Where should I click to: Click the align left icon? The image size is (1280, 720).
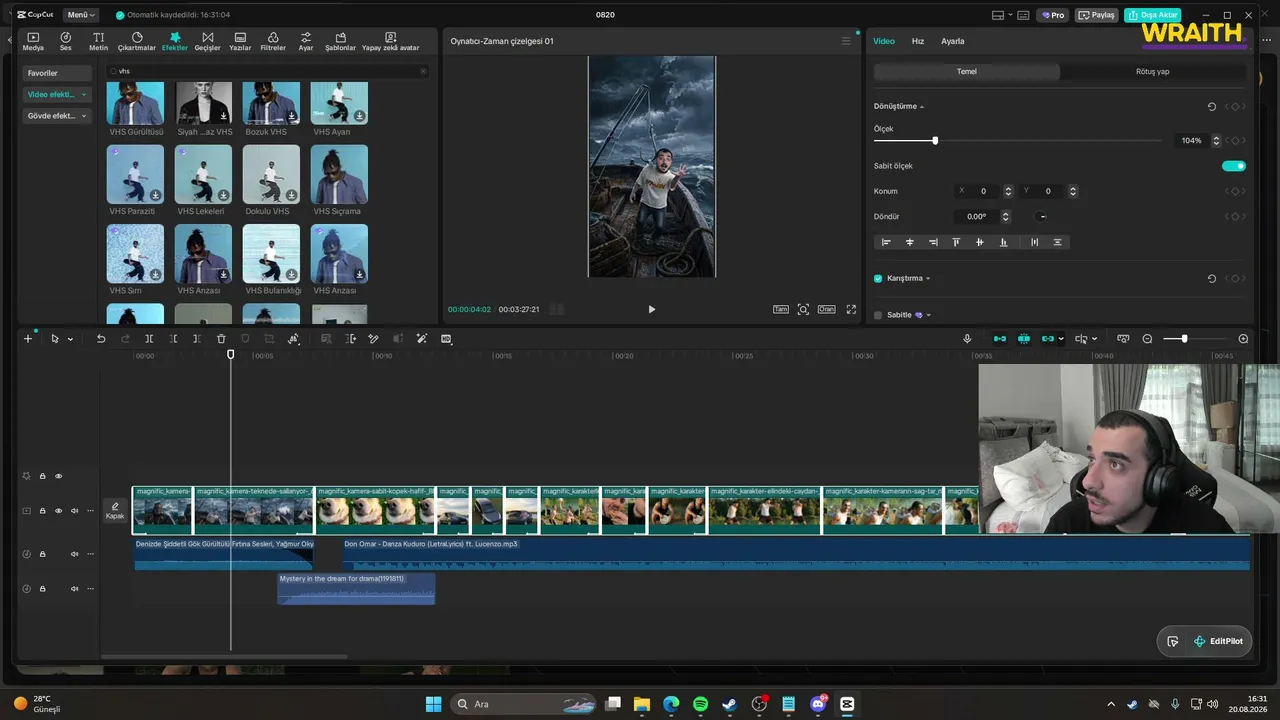tap(886, 242)
